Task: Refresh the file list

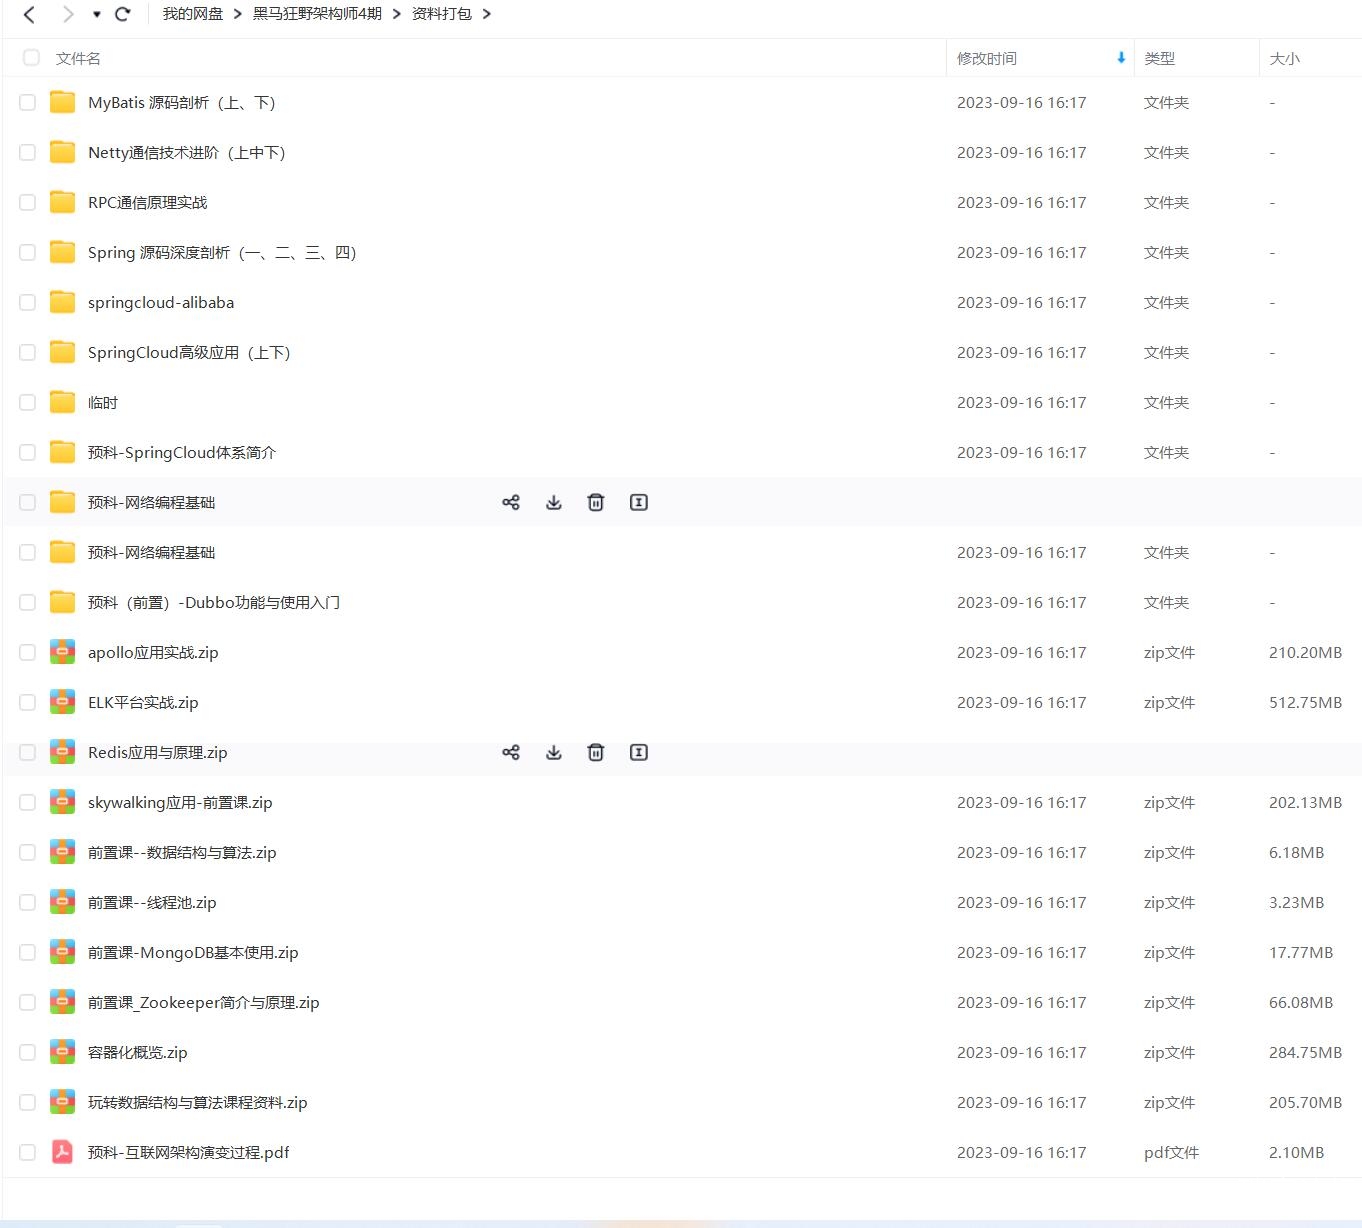Action: [123, 14]
